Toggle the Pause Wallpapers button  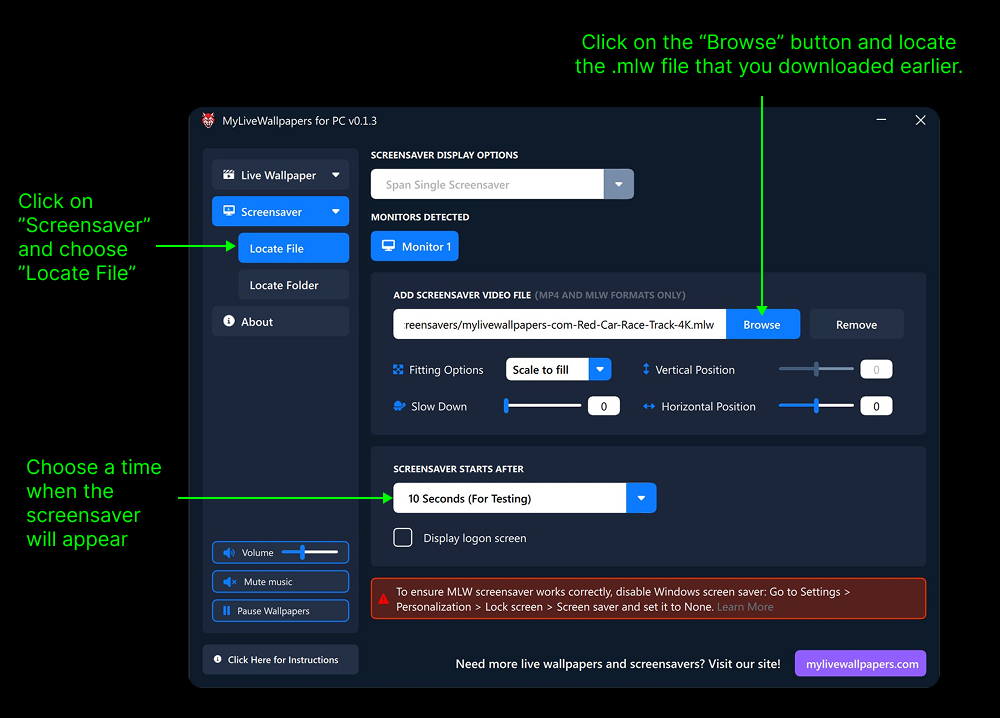pos(280,611)
